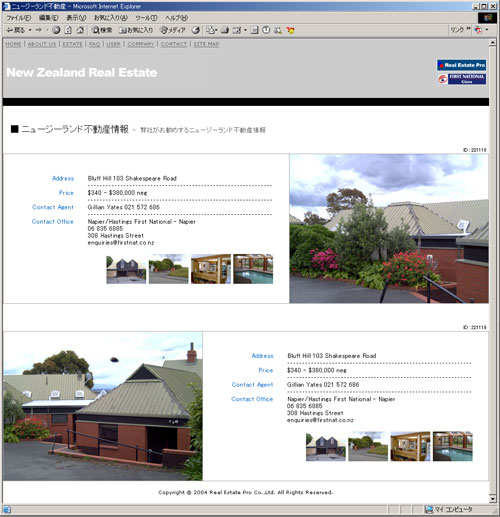Screen dimensions: 500x517
Task: Open second listing's wooden interior thumbnail
Action: click(x=410, y=446)
